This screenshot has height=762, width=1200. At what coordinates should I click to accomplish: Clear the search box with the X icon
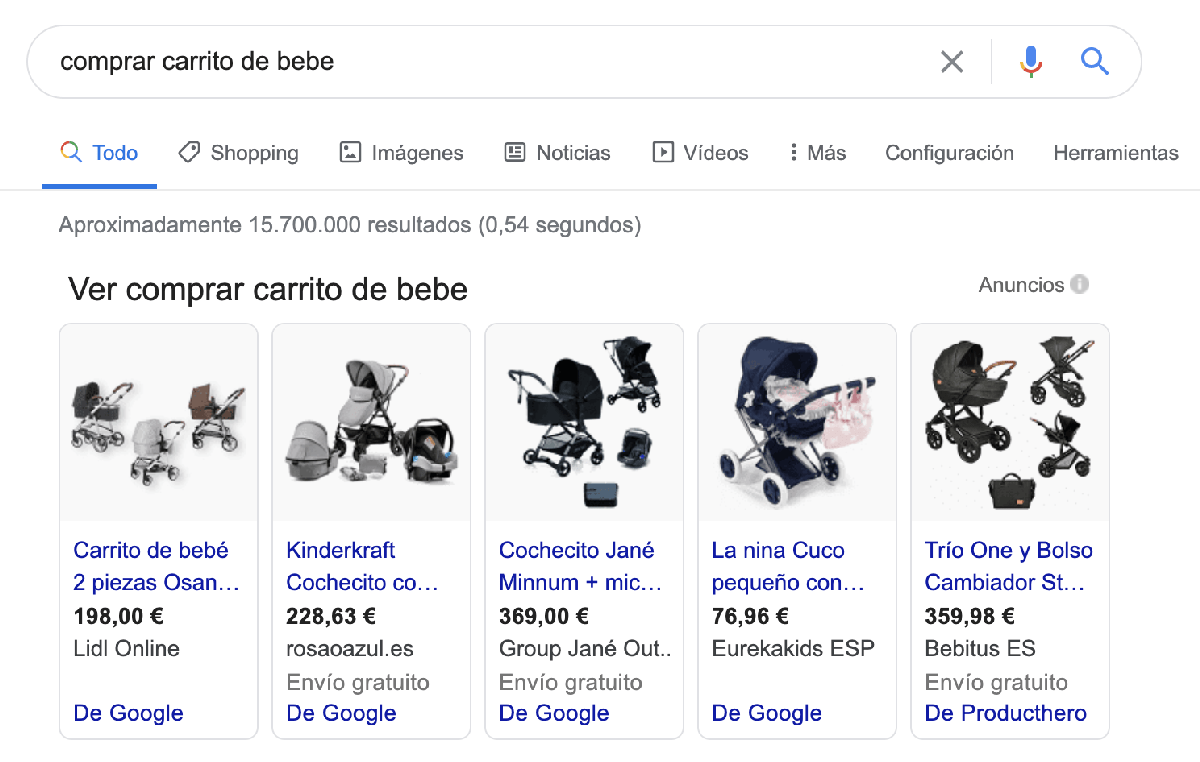[x=952, y=61]
